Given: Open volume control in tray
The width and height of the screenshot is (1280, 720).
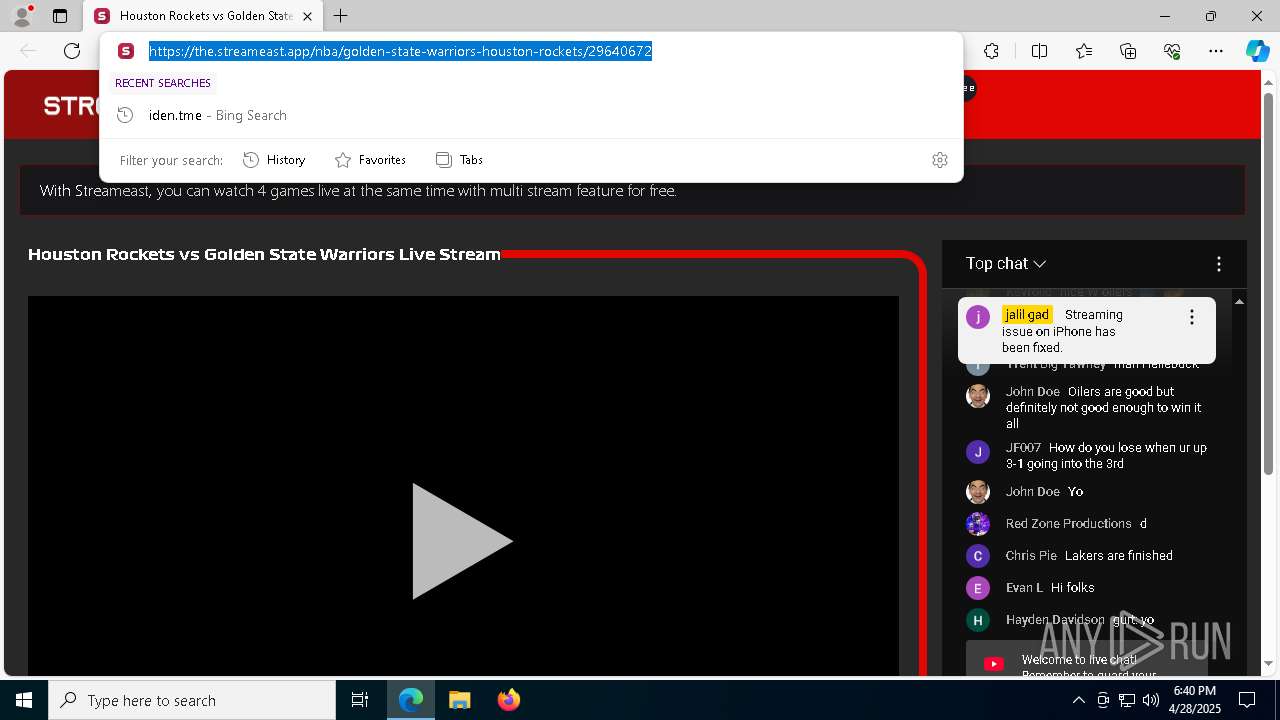Looking at the screenshot, I should pyautogui.click(x=1150, y=700).
